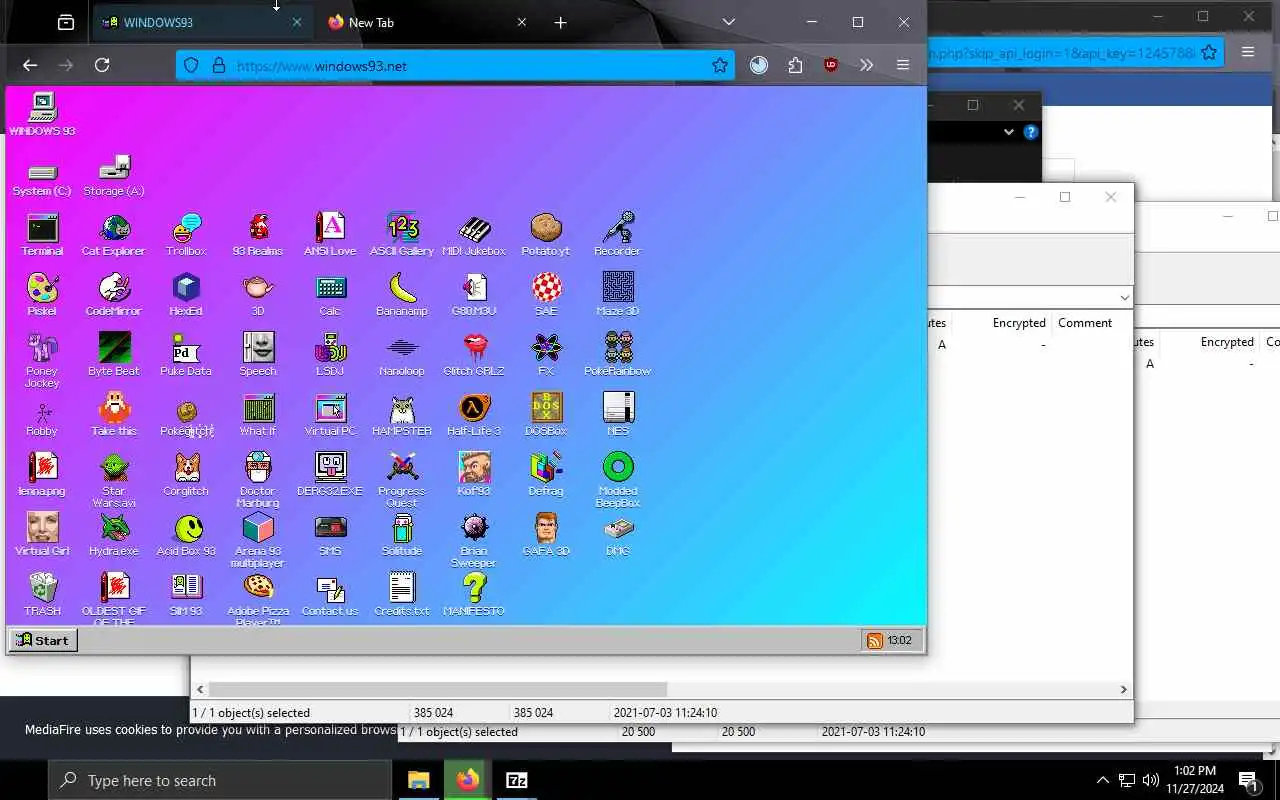The image size is (1280, 800).
Task: Launch the Calc icon
Action: (330, 294)
